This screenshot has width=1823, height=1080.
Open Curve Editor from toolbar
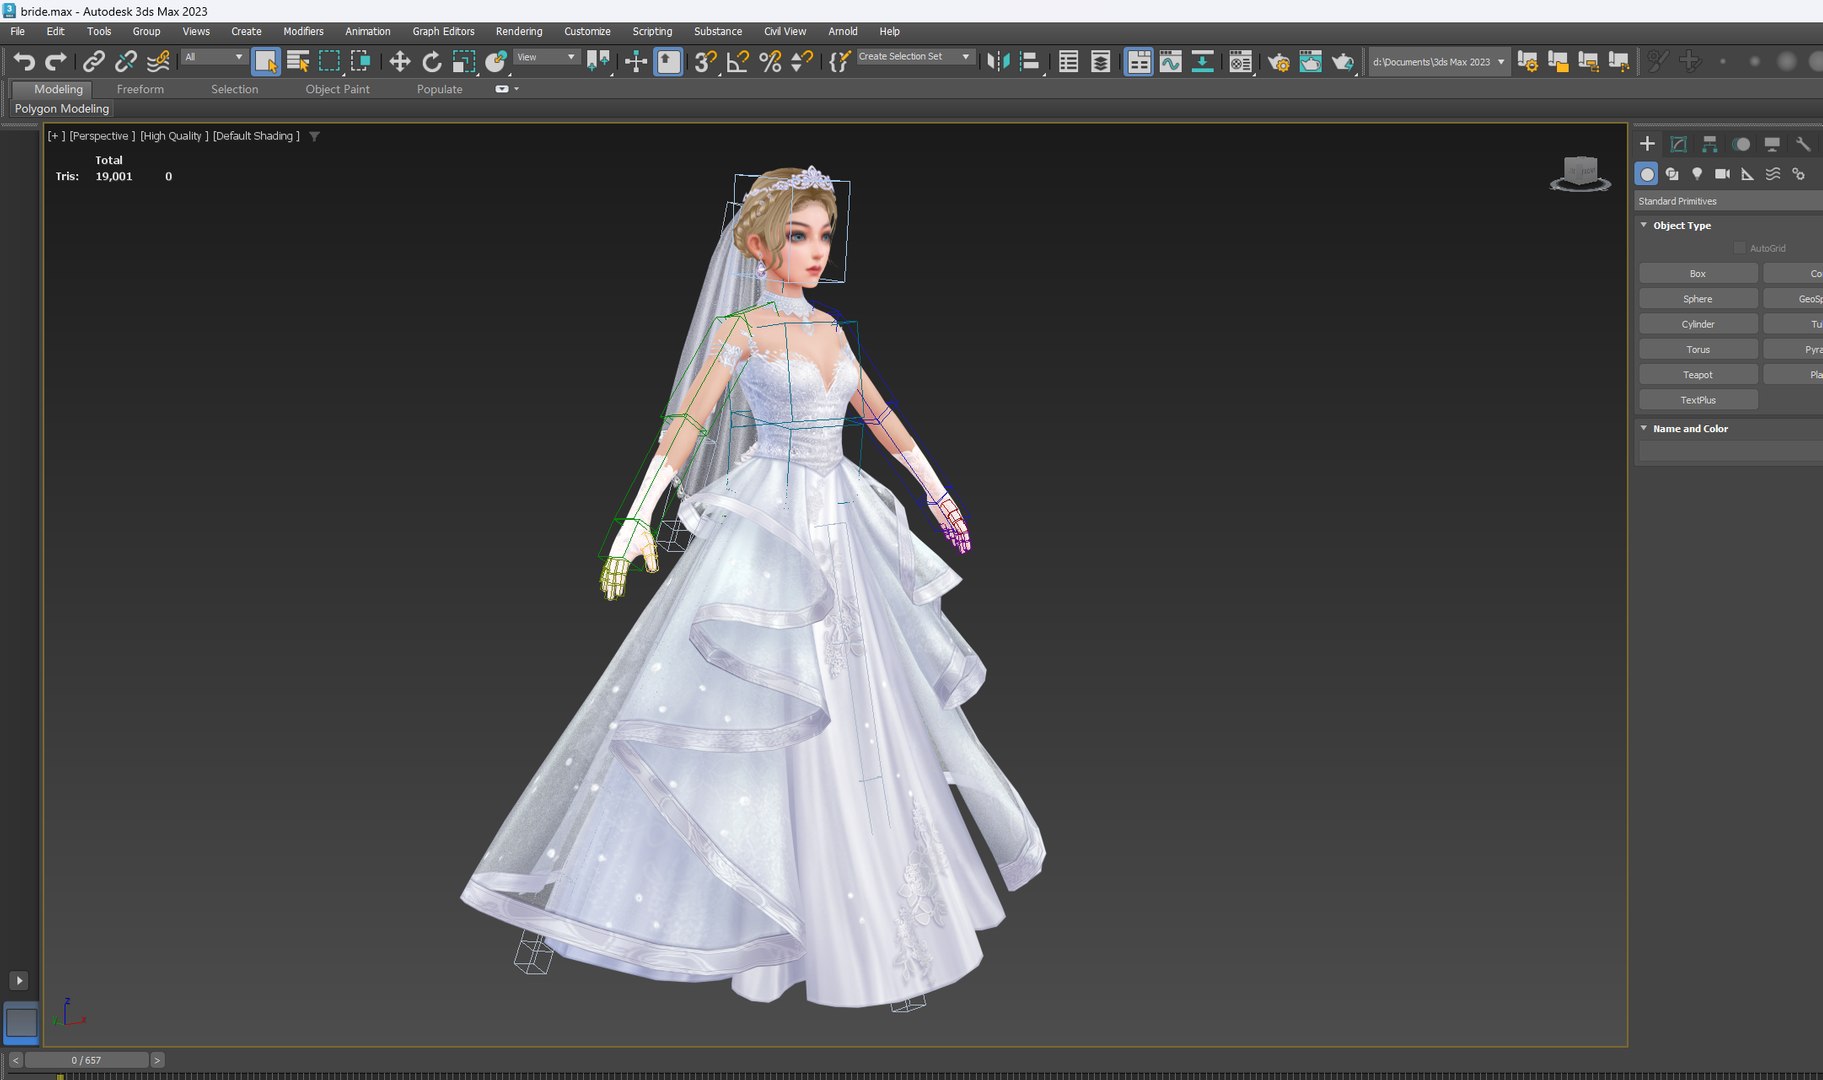(x=1170, y=62)
